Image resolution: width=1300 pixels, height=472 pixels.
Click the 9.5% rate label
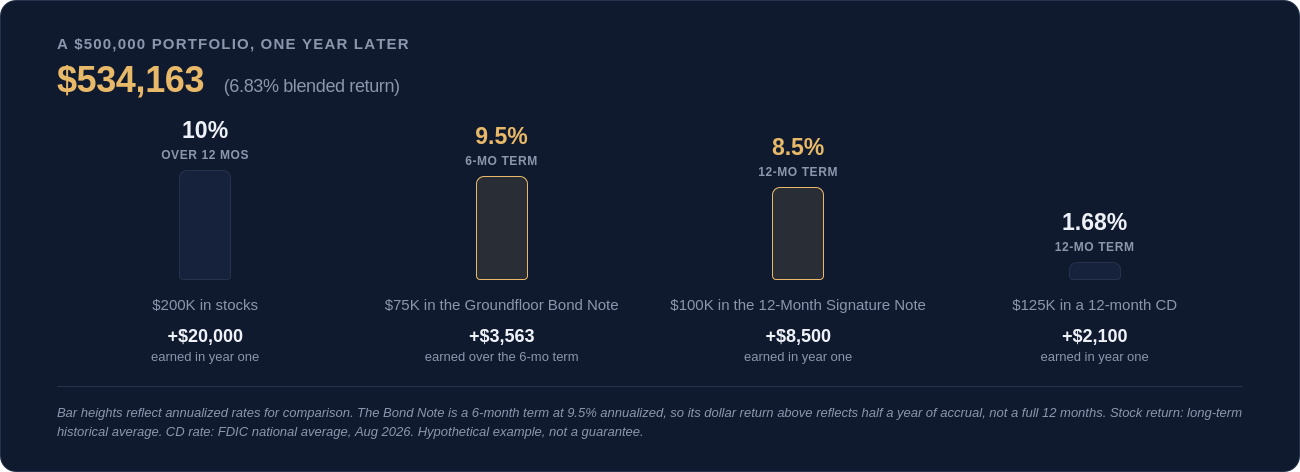pyautogui.click(x=501, y=136)
